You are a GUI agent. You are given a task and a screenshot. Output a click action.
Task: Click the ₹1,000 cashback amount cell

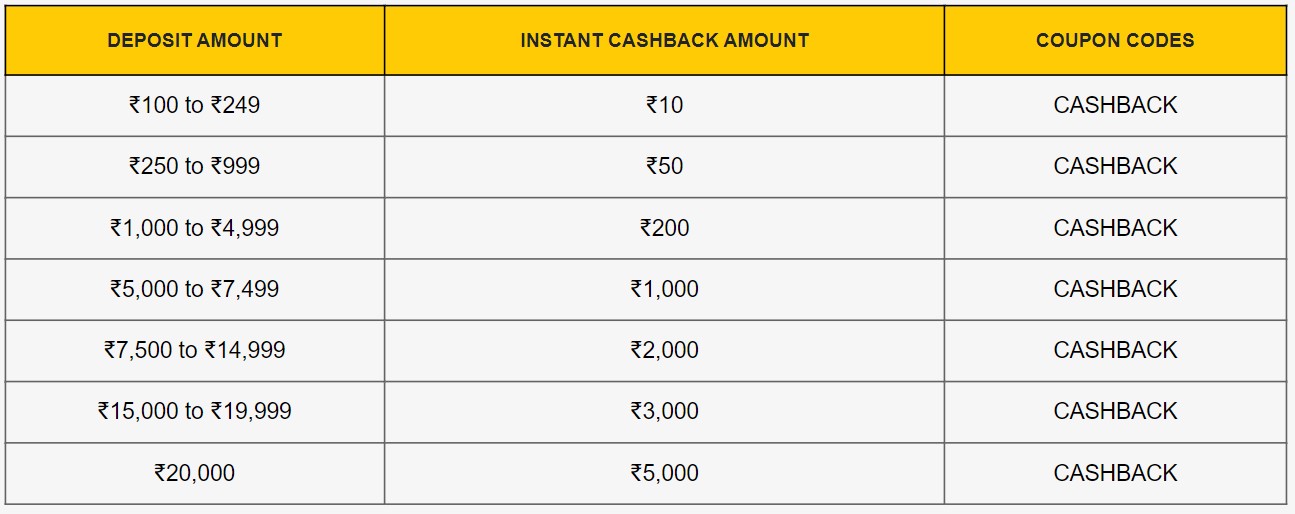click(x=664, y=290)
